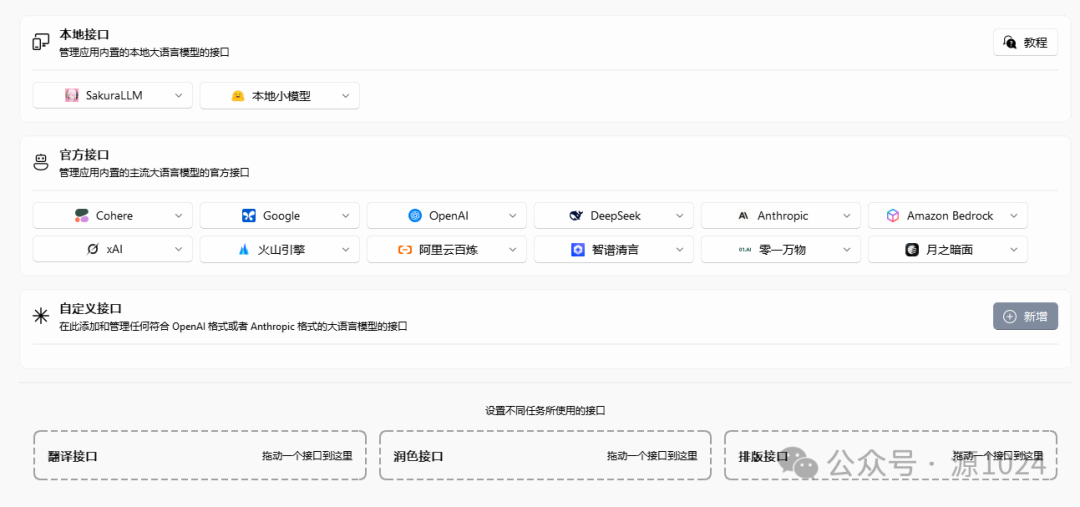Select the 排版接口 drop zone
1080x507 pixels.
click(890, 456)
